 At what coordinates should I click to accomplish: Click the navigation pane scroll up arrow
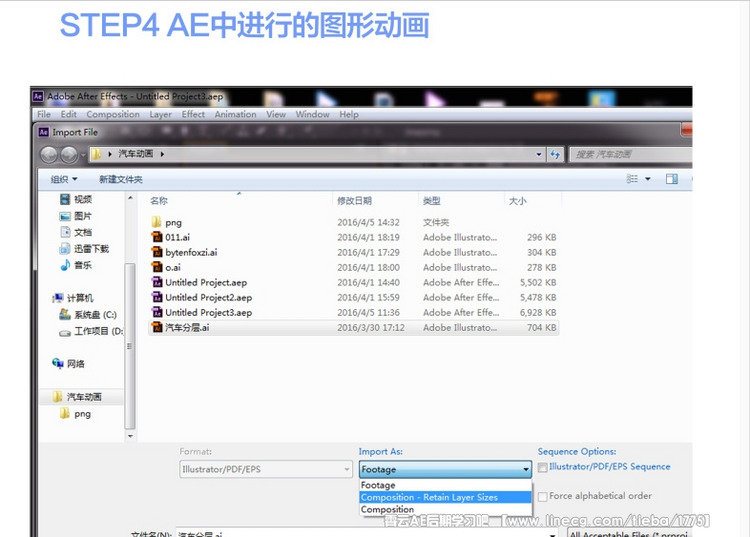click(x=130, y=197)
